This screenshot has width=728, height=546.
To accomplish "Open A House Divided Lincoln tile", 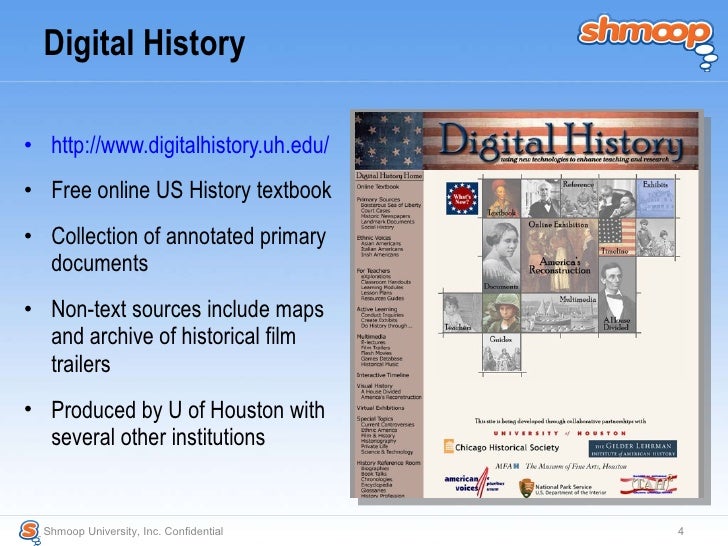I will [x=617, y=294].
